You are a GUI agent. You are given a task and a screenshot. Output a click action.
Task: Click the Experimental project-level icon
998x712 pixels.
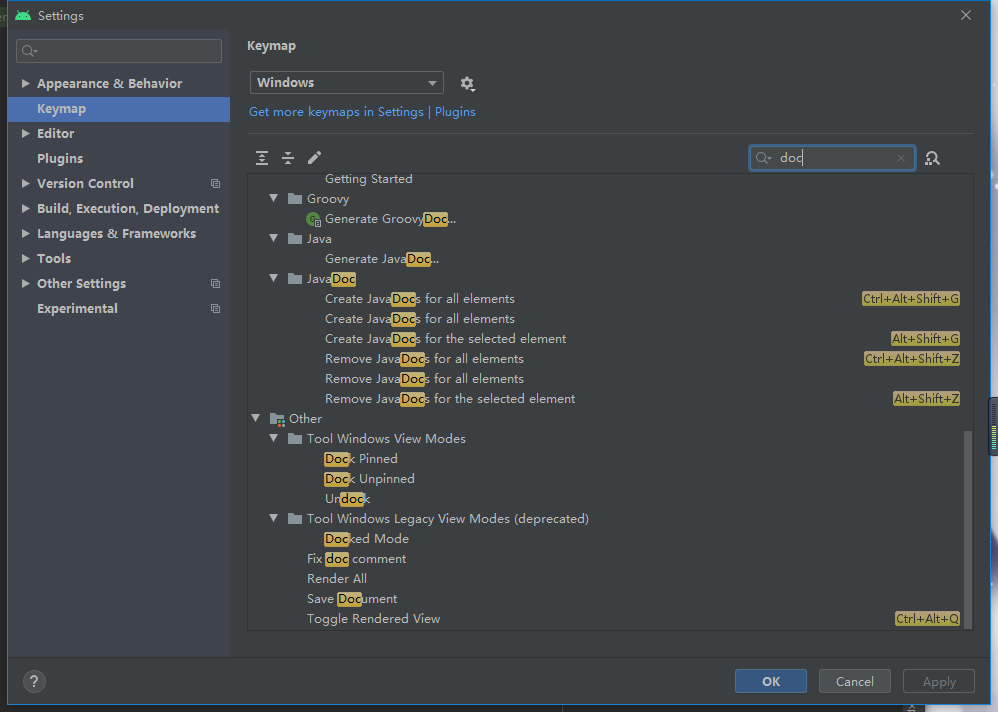(216, 309)
